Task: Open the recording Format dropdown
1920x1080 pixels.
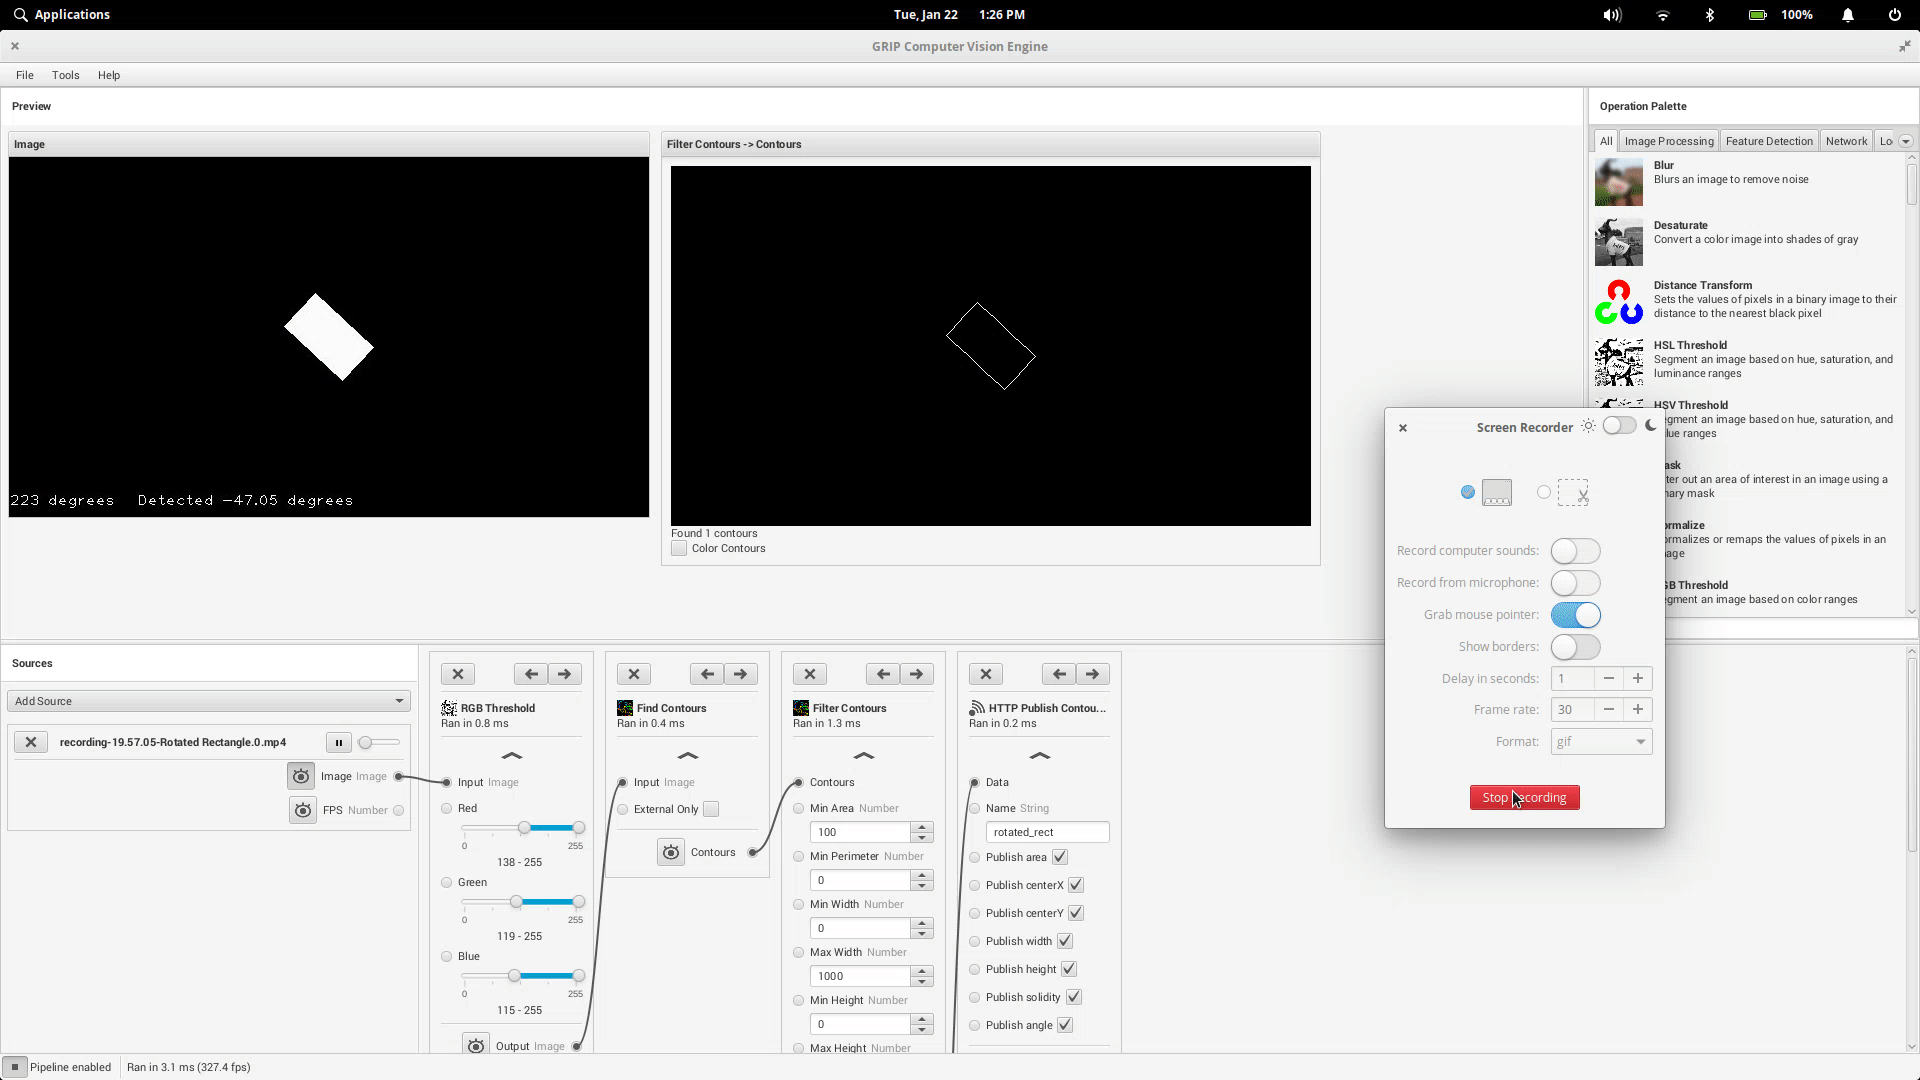Action: 1601,741
